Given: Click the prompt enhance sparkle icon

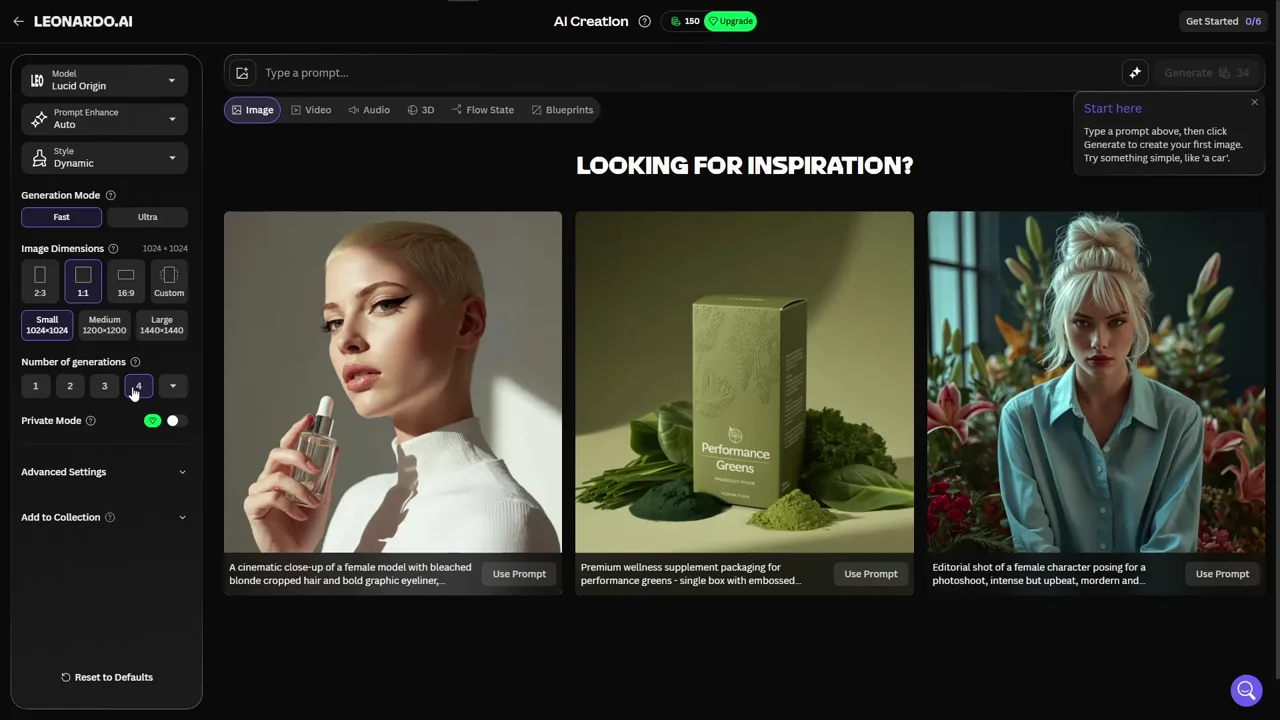Looking at the screenshot, I should (1135, 73).
